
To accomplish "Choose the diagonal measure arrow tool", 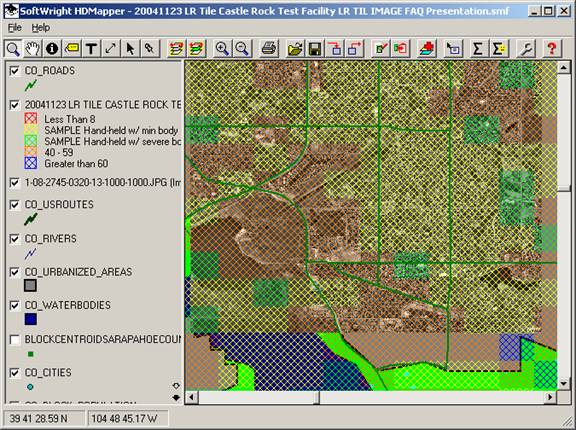I will (110, 48).
